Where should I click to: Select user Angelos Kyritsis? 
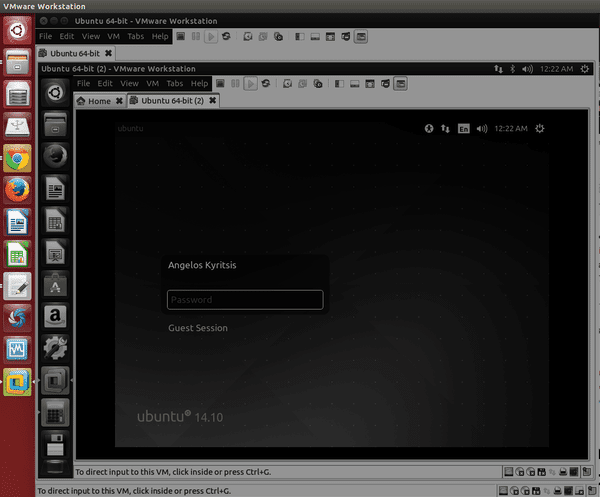tap(202, 265)
